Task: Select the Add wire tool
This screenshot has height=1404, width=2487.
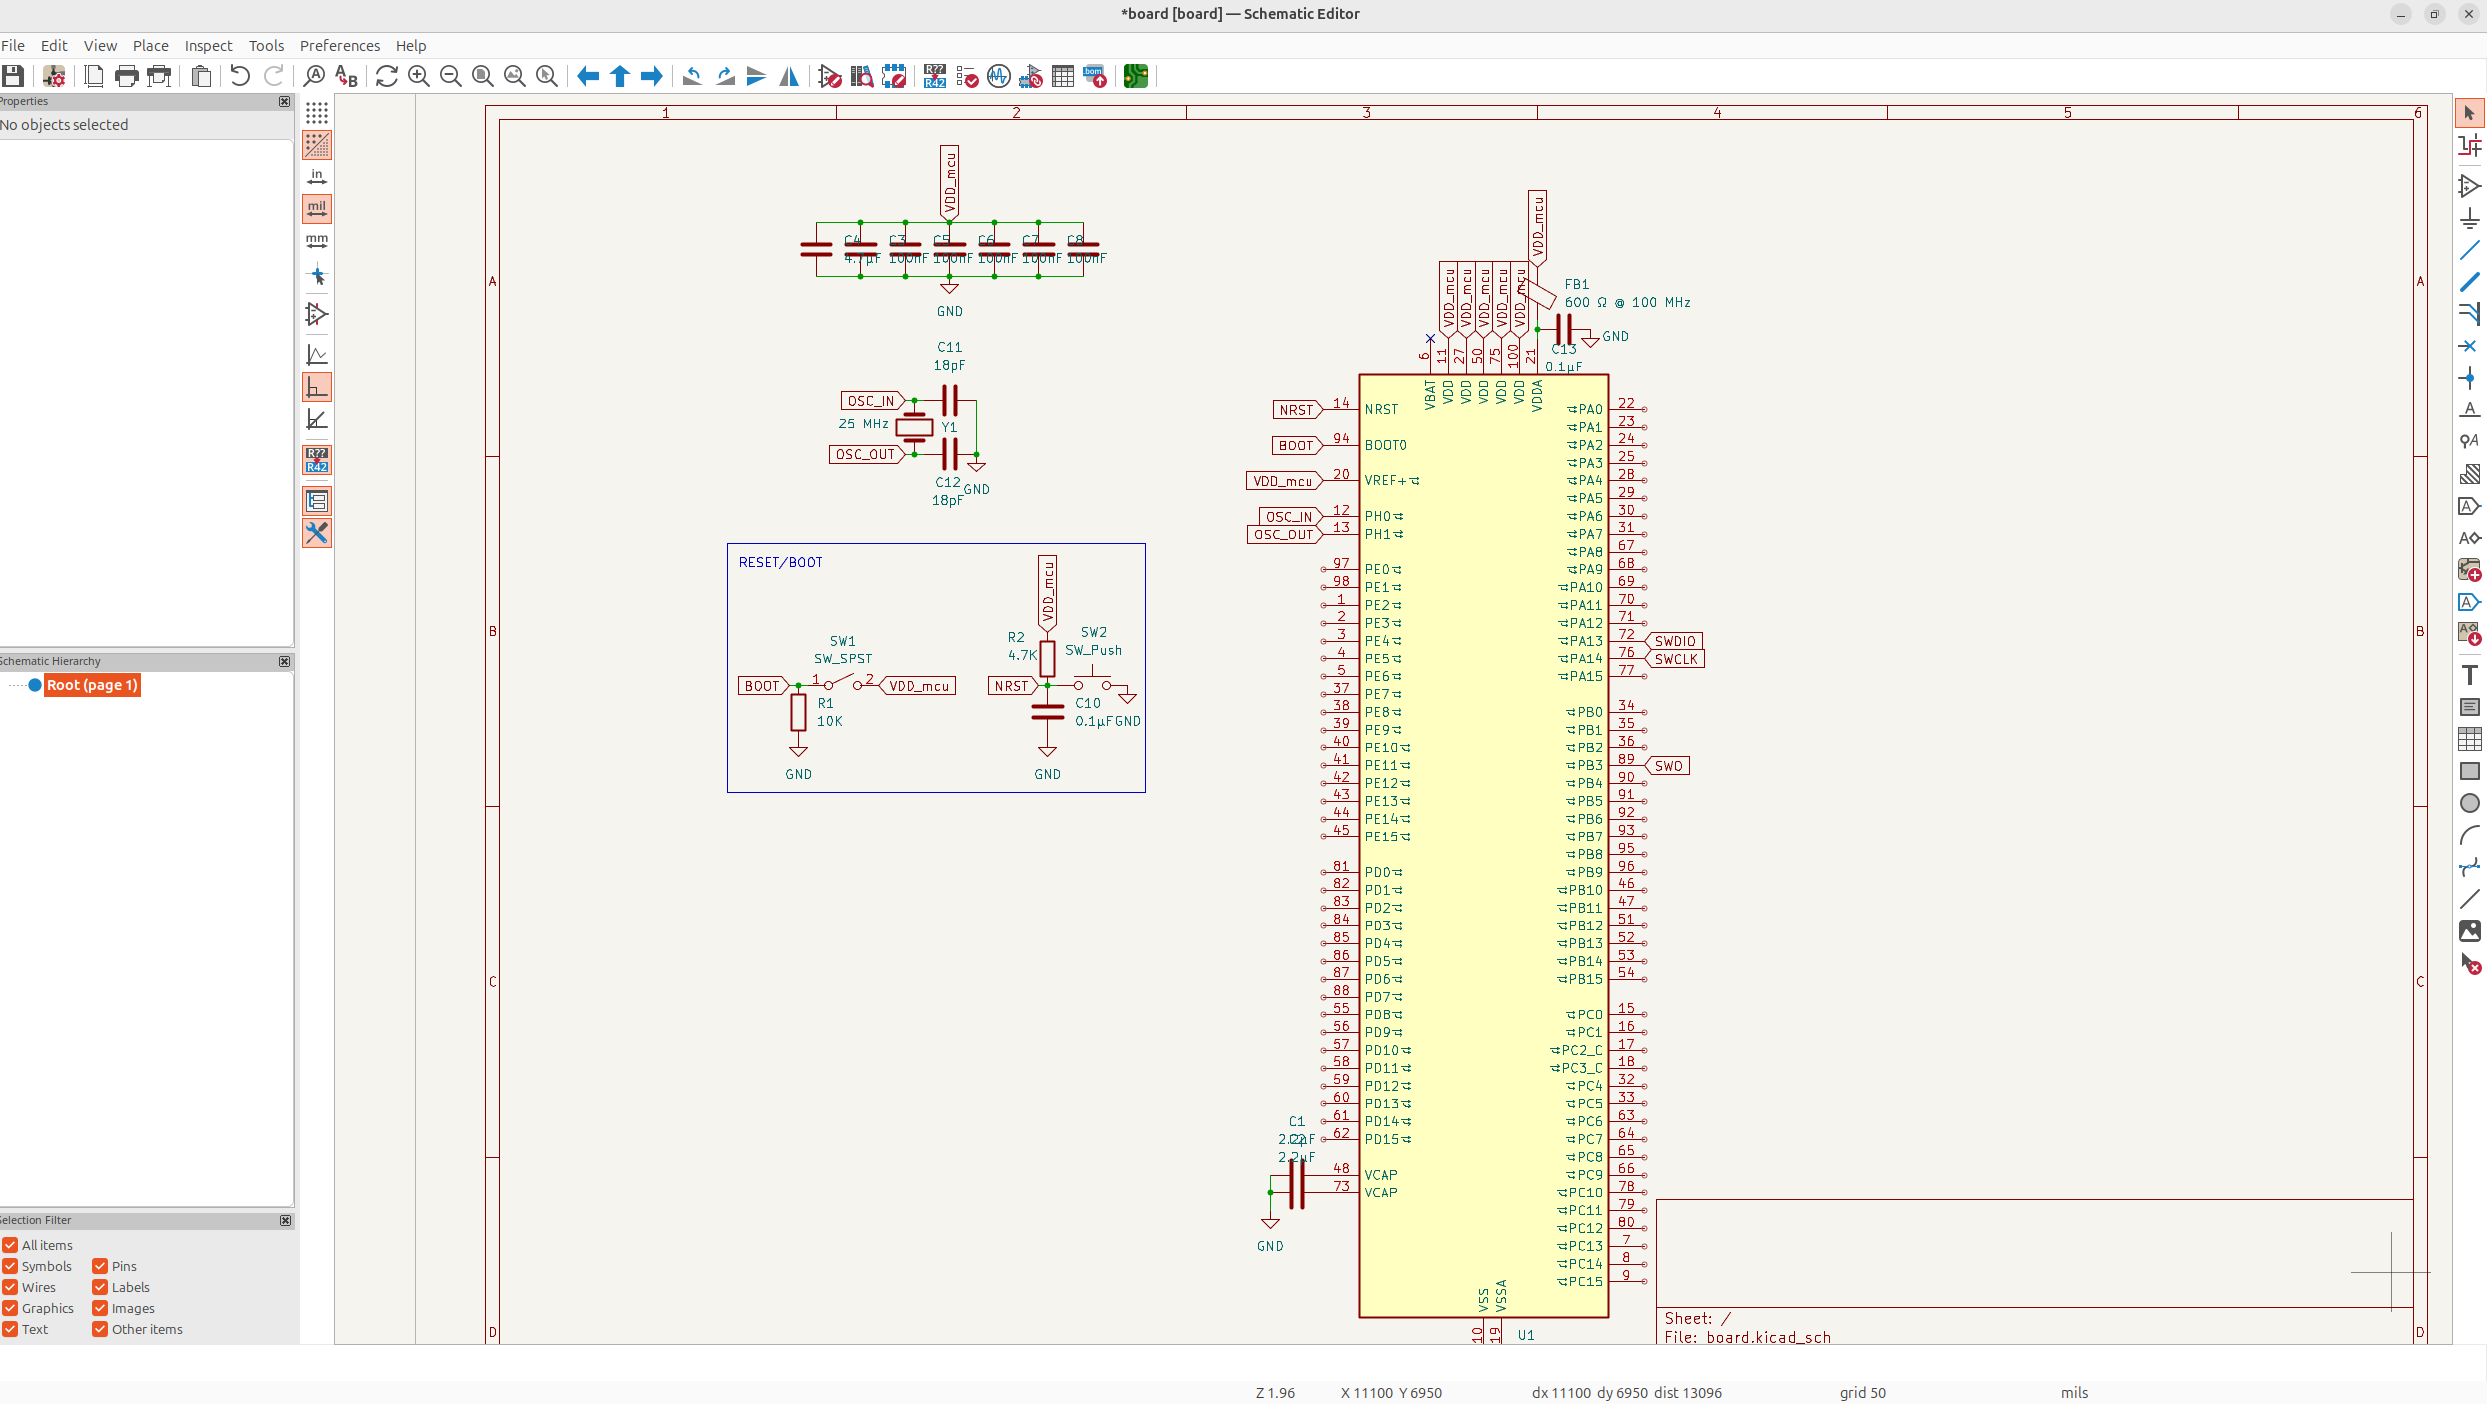Action: [x=2469, y=250]
